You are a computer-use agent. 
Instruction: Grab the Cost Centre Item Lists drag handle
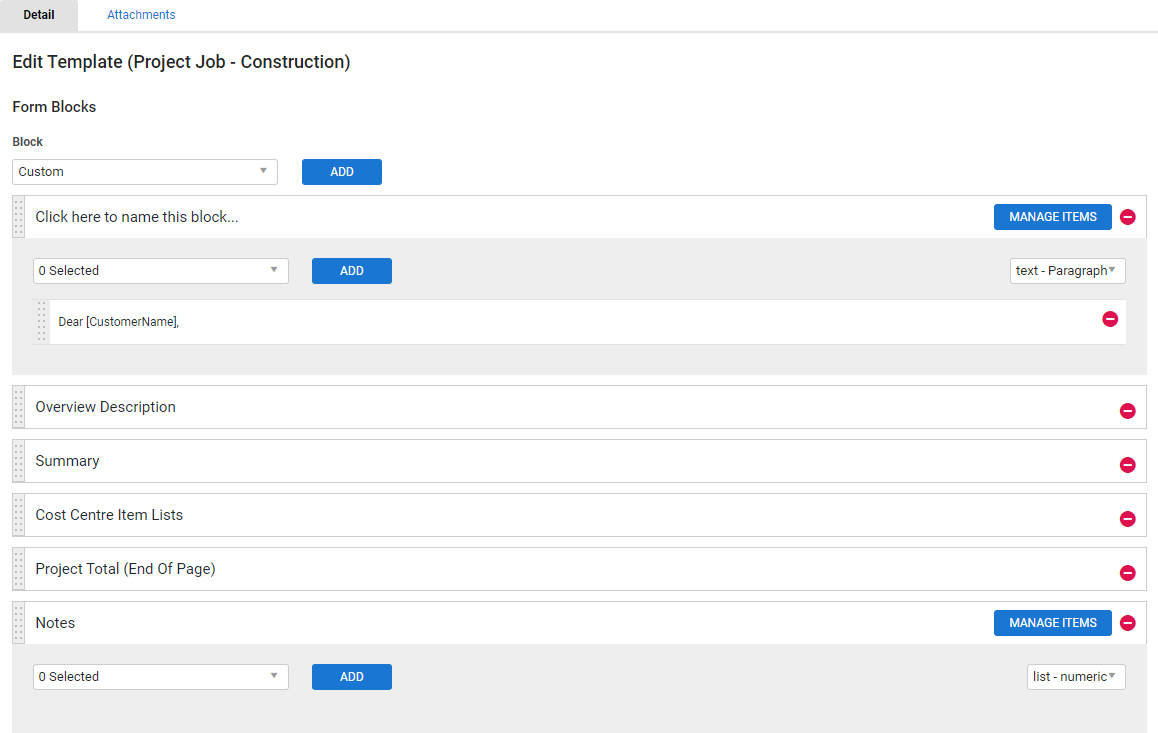click(x=18, y=515)
